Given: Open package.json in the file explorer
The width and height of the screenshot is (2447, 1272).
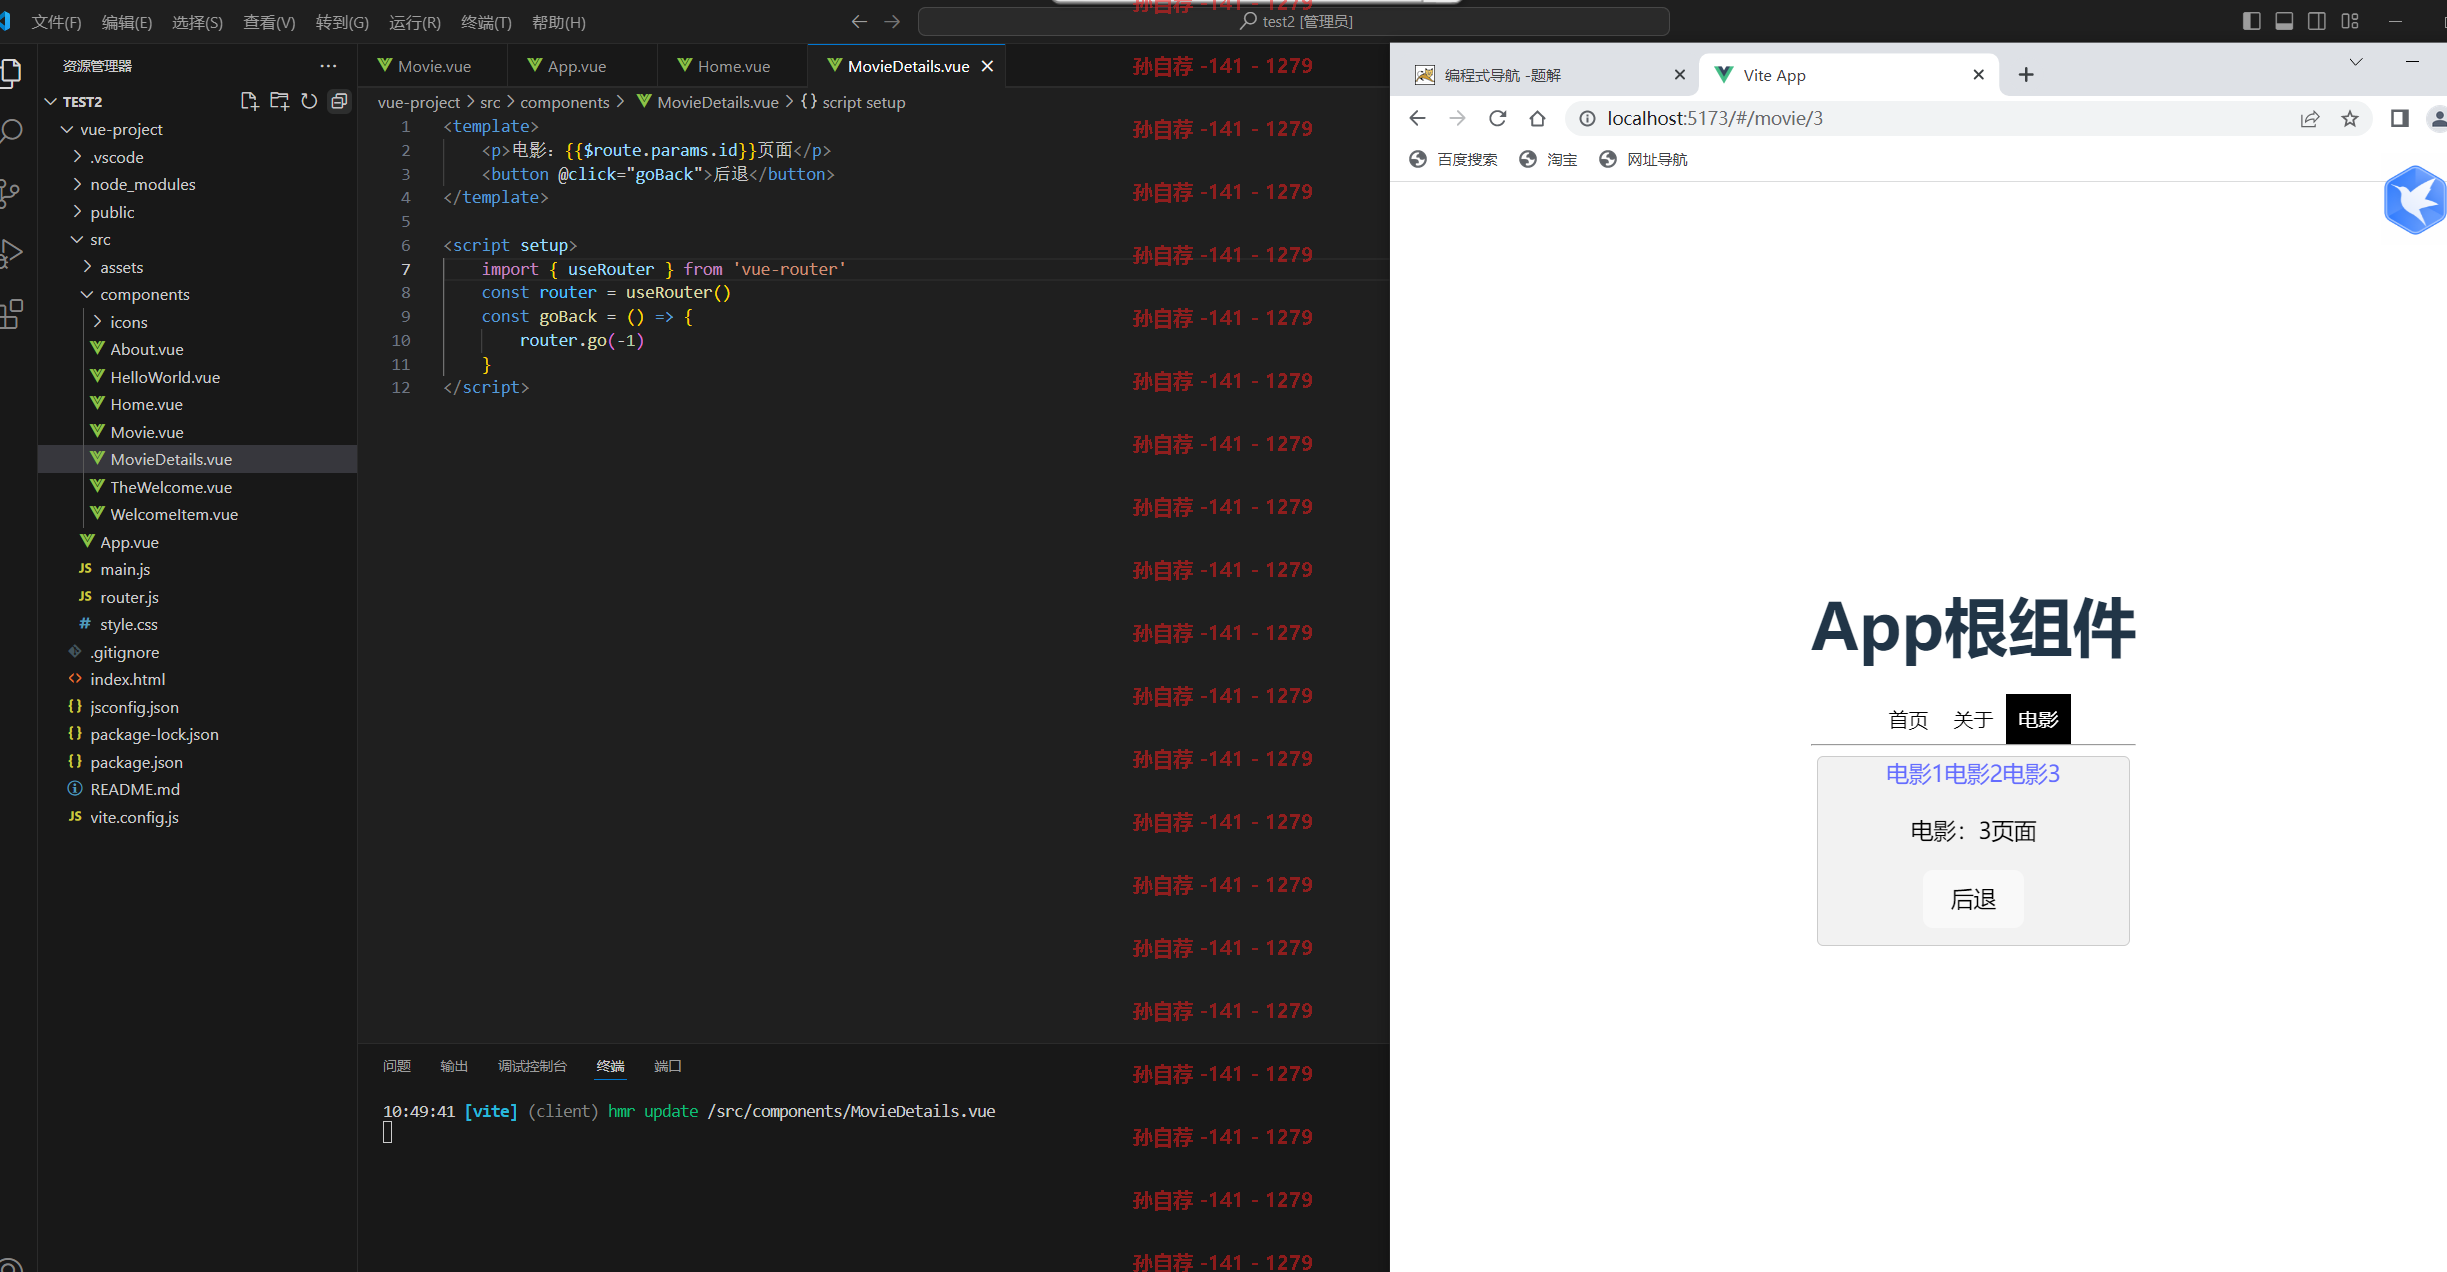Looking at the screenshot, I should tap(136, 762).
